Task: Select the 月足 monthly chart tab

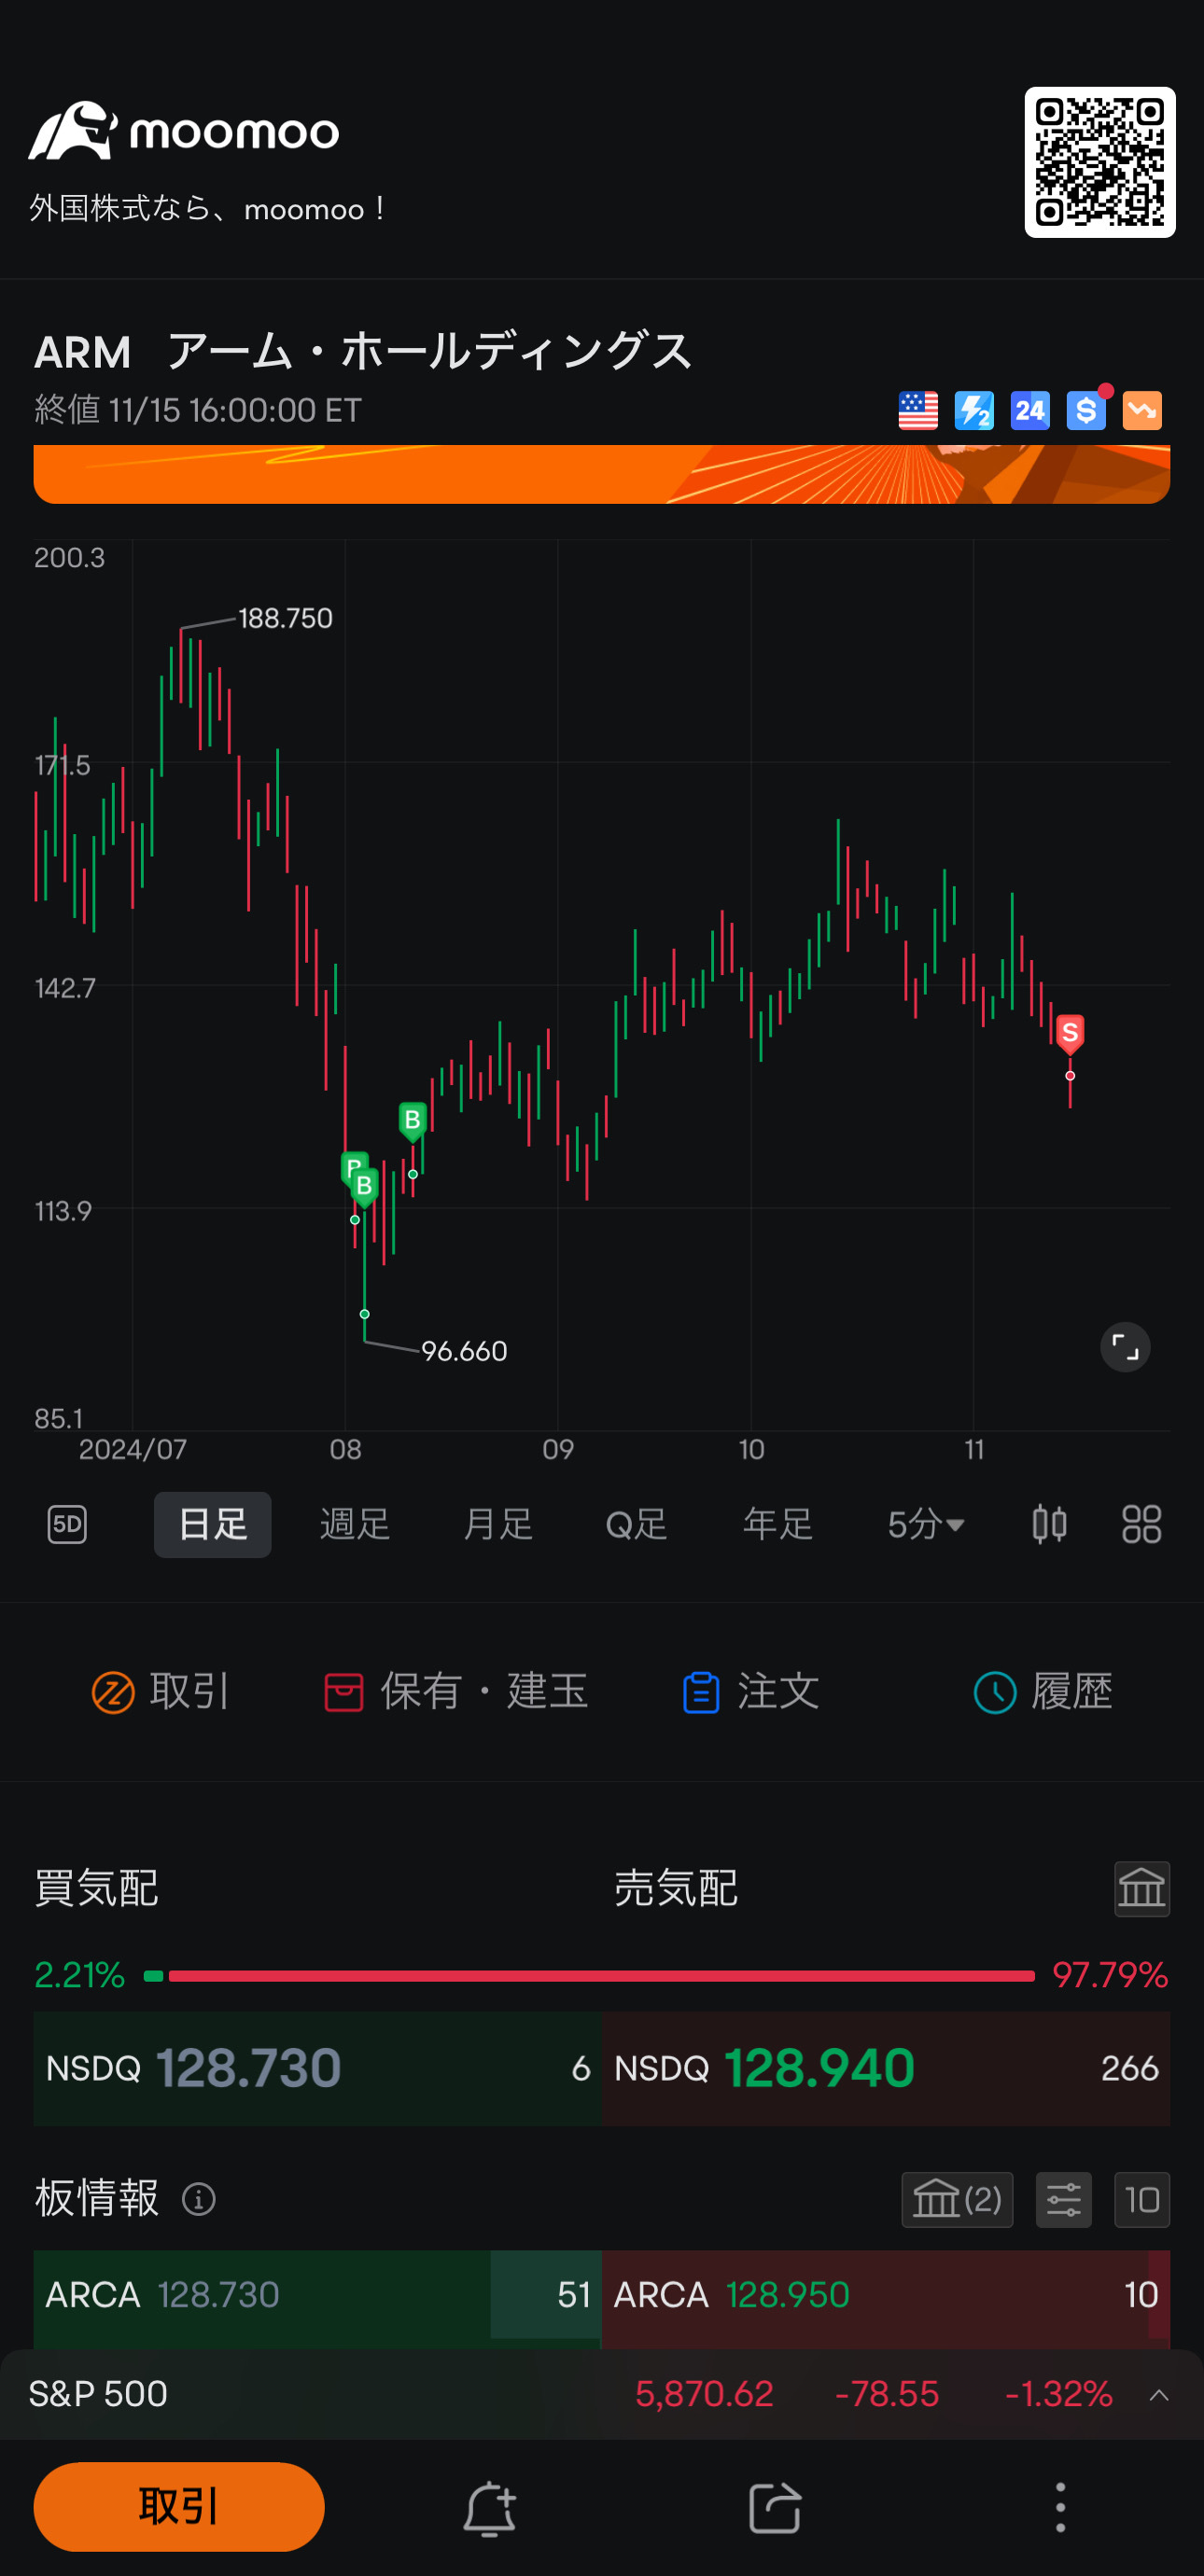Action: point(498,1524)
